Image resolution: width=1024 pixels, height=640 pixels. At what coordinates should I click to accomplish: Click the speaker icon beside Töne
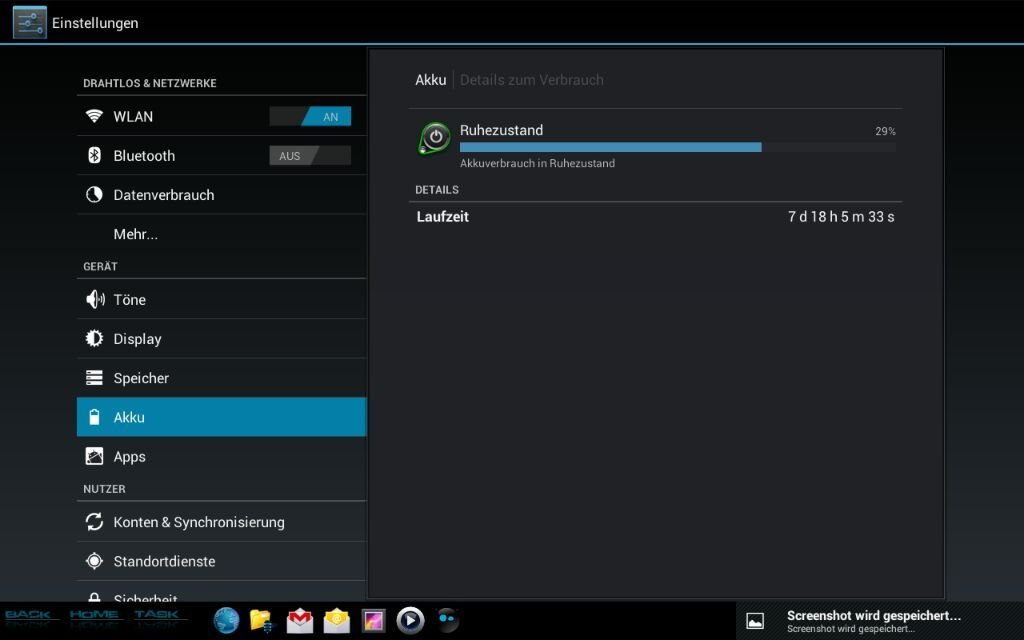click(95, 299)
